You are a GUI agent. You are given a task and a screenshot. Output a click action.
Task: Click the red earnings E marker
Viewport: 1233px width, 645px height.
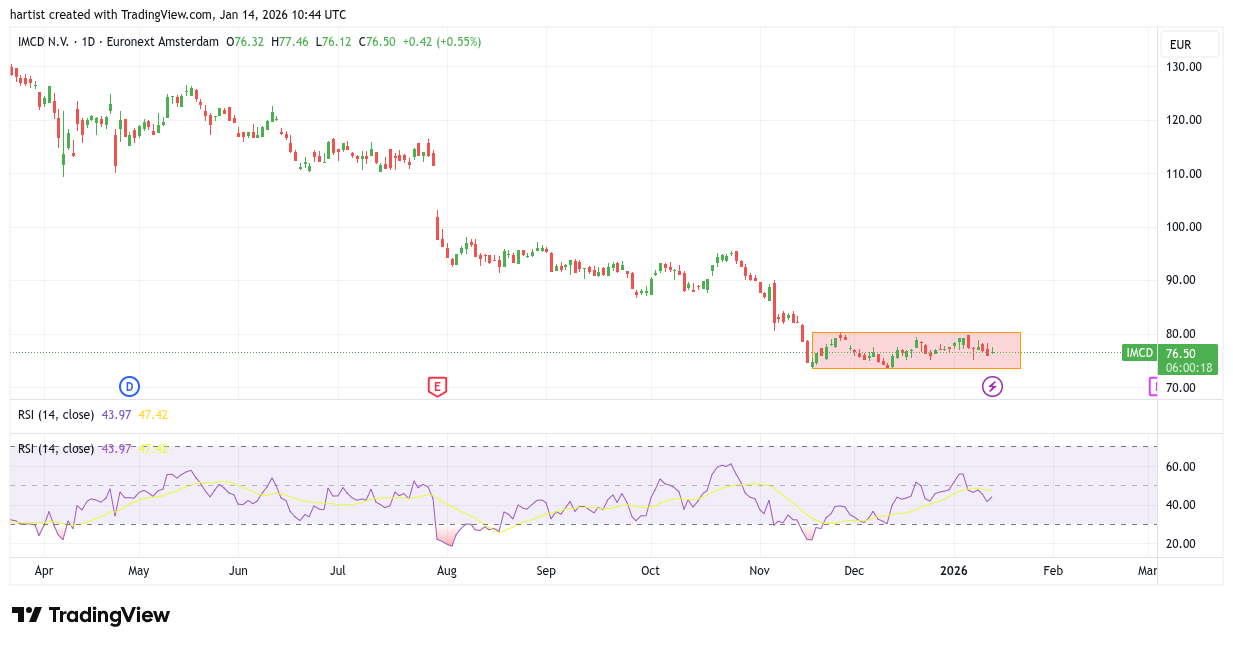tap(436, 386)
